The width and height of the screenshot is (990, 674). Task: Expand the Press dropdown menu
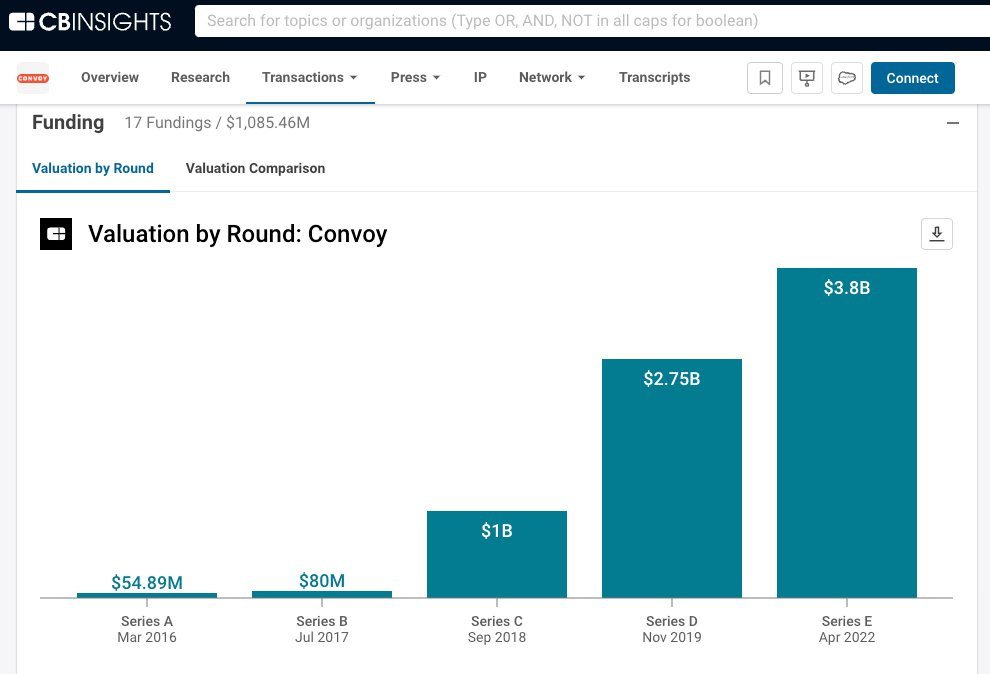[x=415, y=78]
